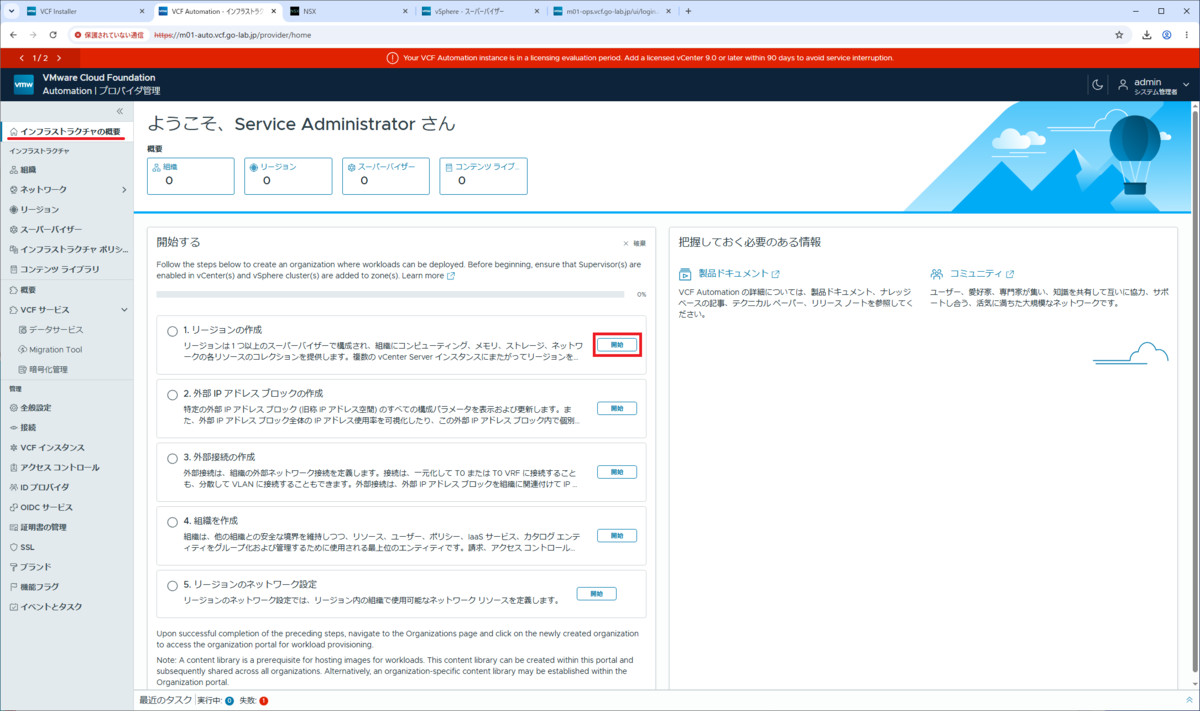Open the コミュニティ link

(981, 274)
